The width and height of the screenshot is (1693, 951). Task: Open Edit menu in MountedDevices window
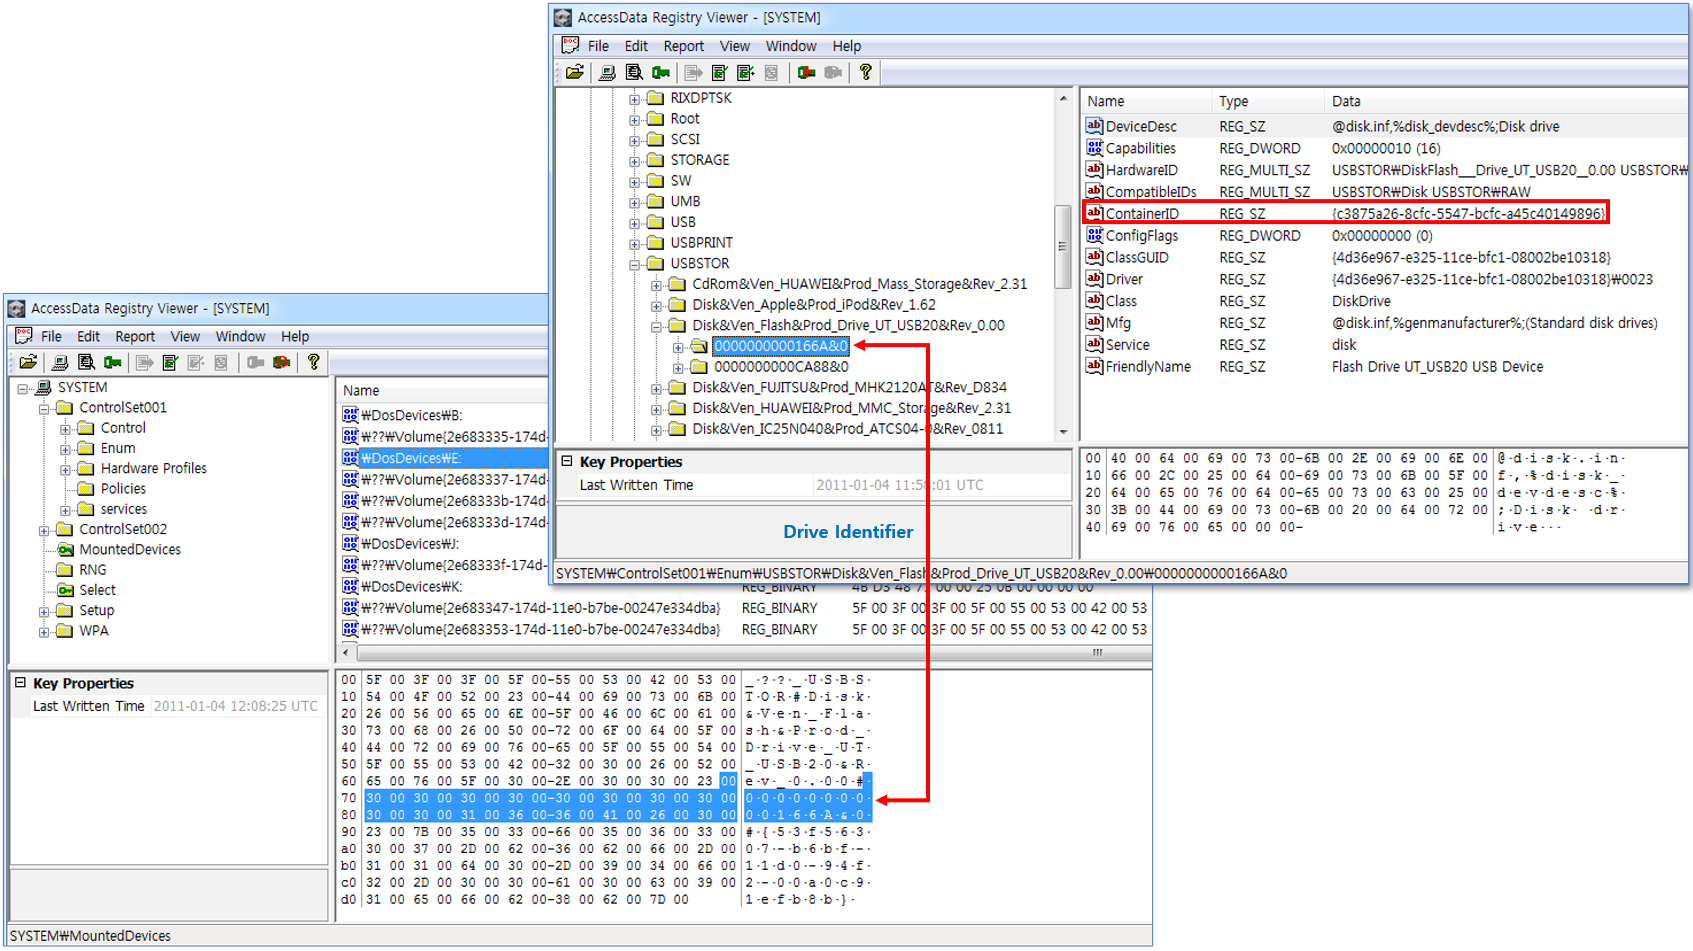pyautogui.click(x=88, y=337)
